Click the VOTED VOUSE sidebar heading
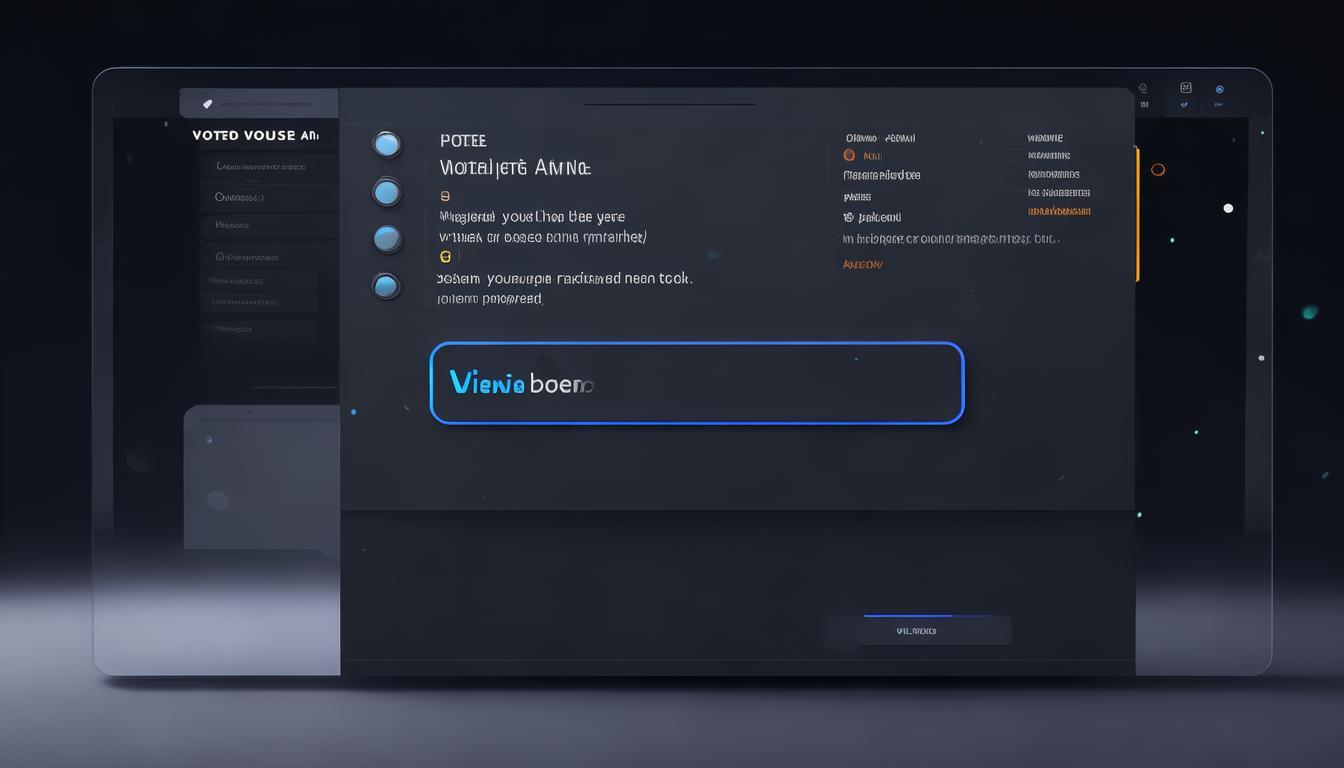Image resolution: width=1344 pixels, height=768 pixels. [255, 135]
